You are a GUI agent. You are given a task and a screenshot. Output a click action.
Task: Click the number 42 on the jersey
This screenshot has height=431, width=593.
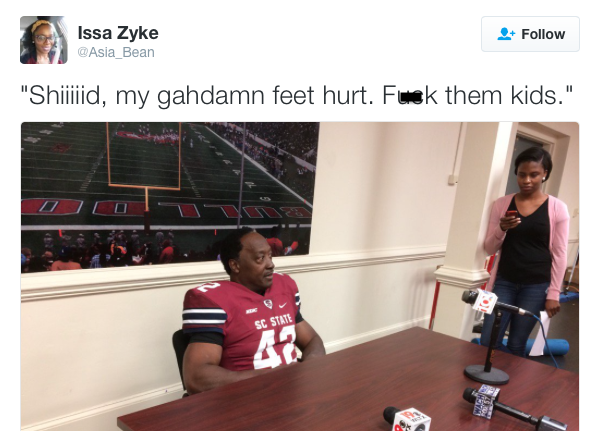click(x=275, y=347)
